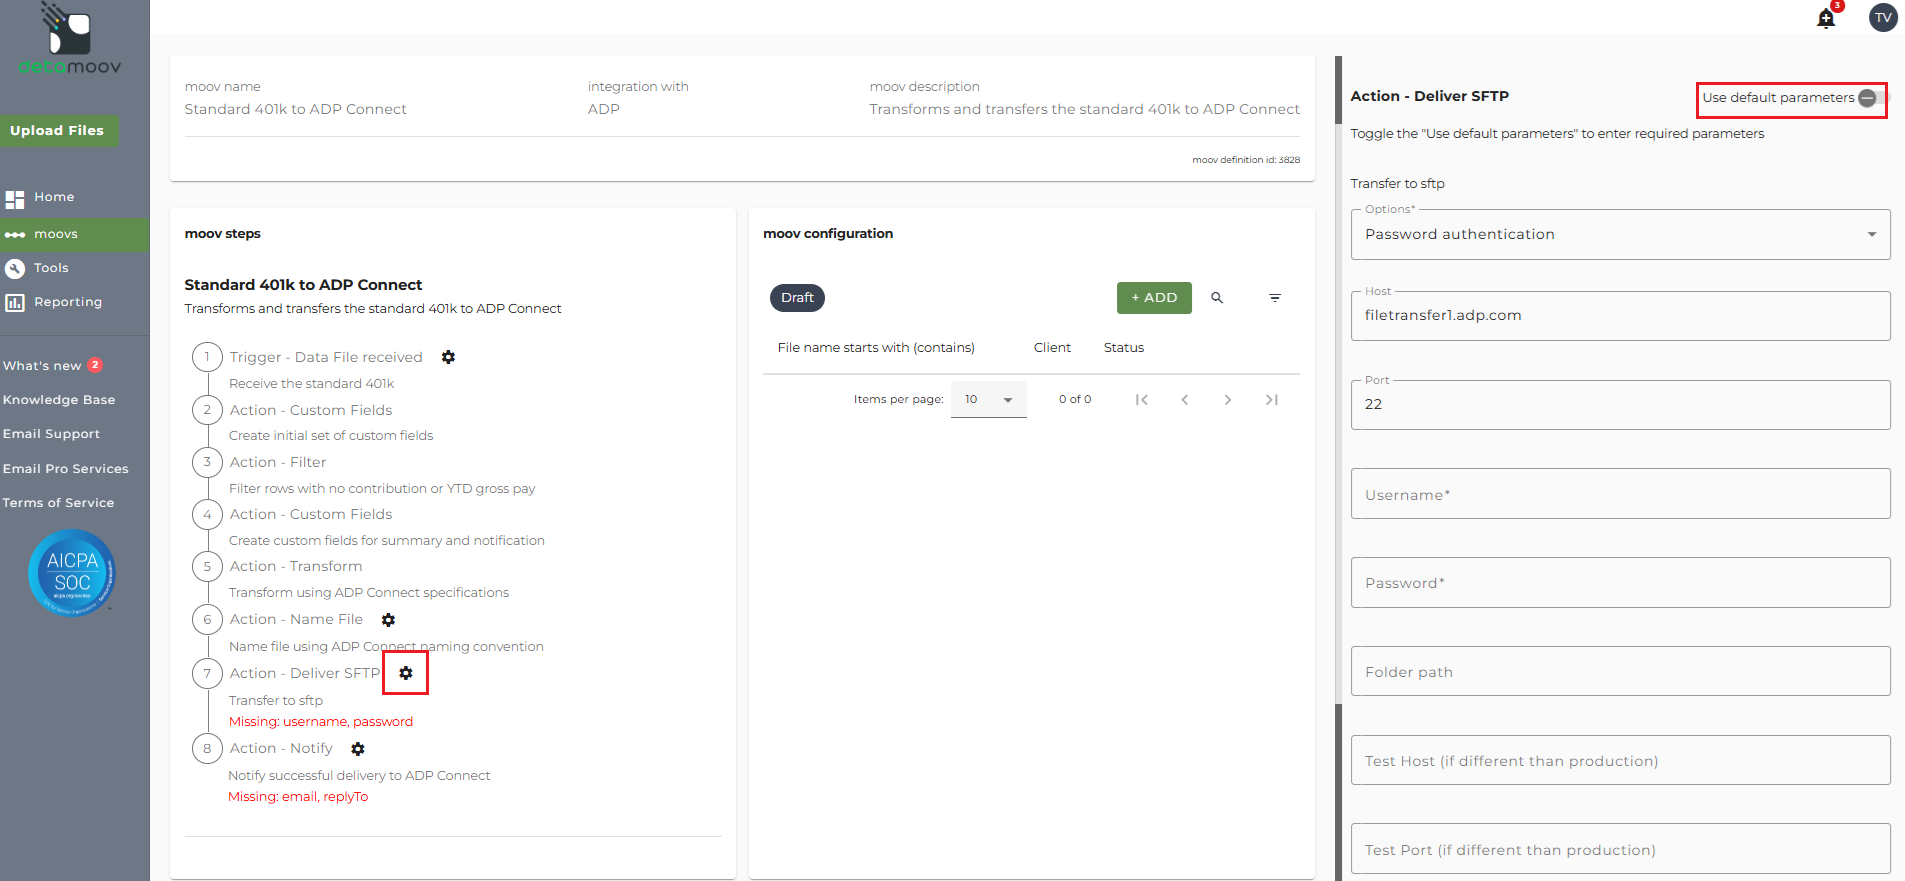The image size is (1905, 881).
Task: Open Knowledge Base link
Action: [x=59, y=400]
